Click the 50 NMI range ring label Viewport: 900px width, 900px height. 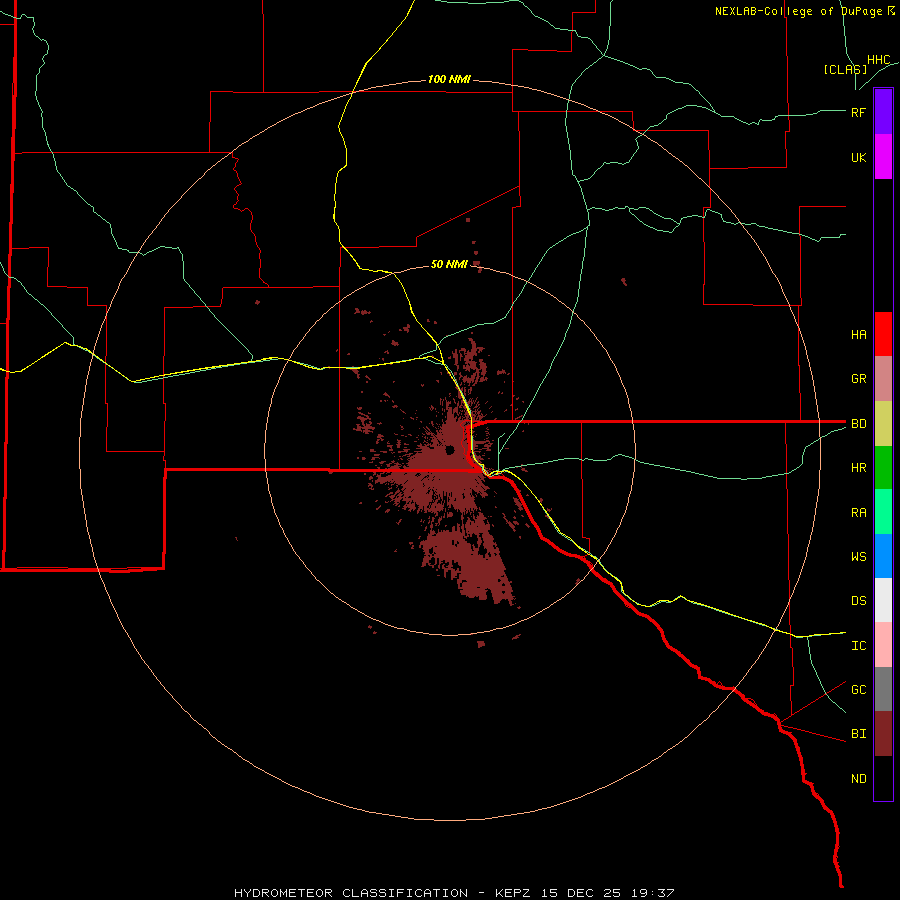point(449,264)
